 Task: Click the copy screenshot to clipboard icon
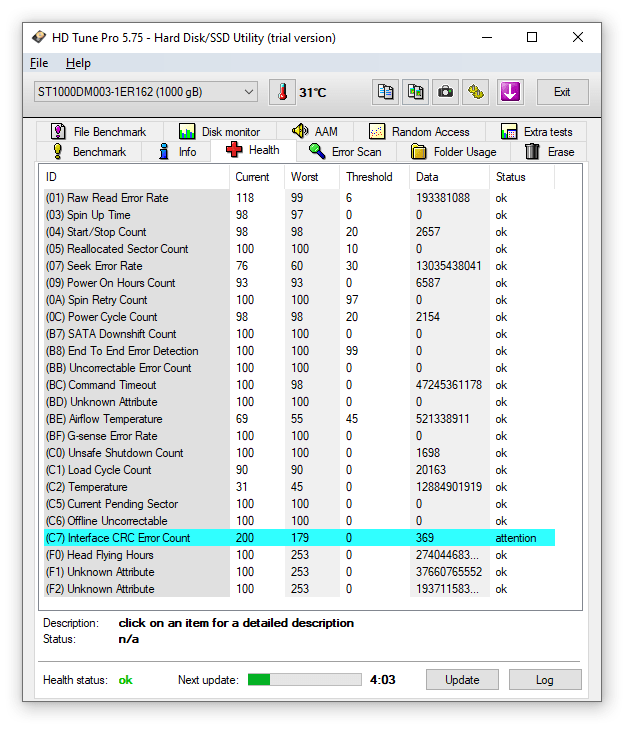(x=415, y=92)
